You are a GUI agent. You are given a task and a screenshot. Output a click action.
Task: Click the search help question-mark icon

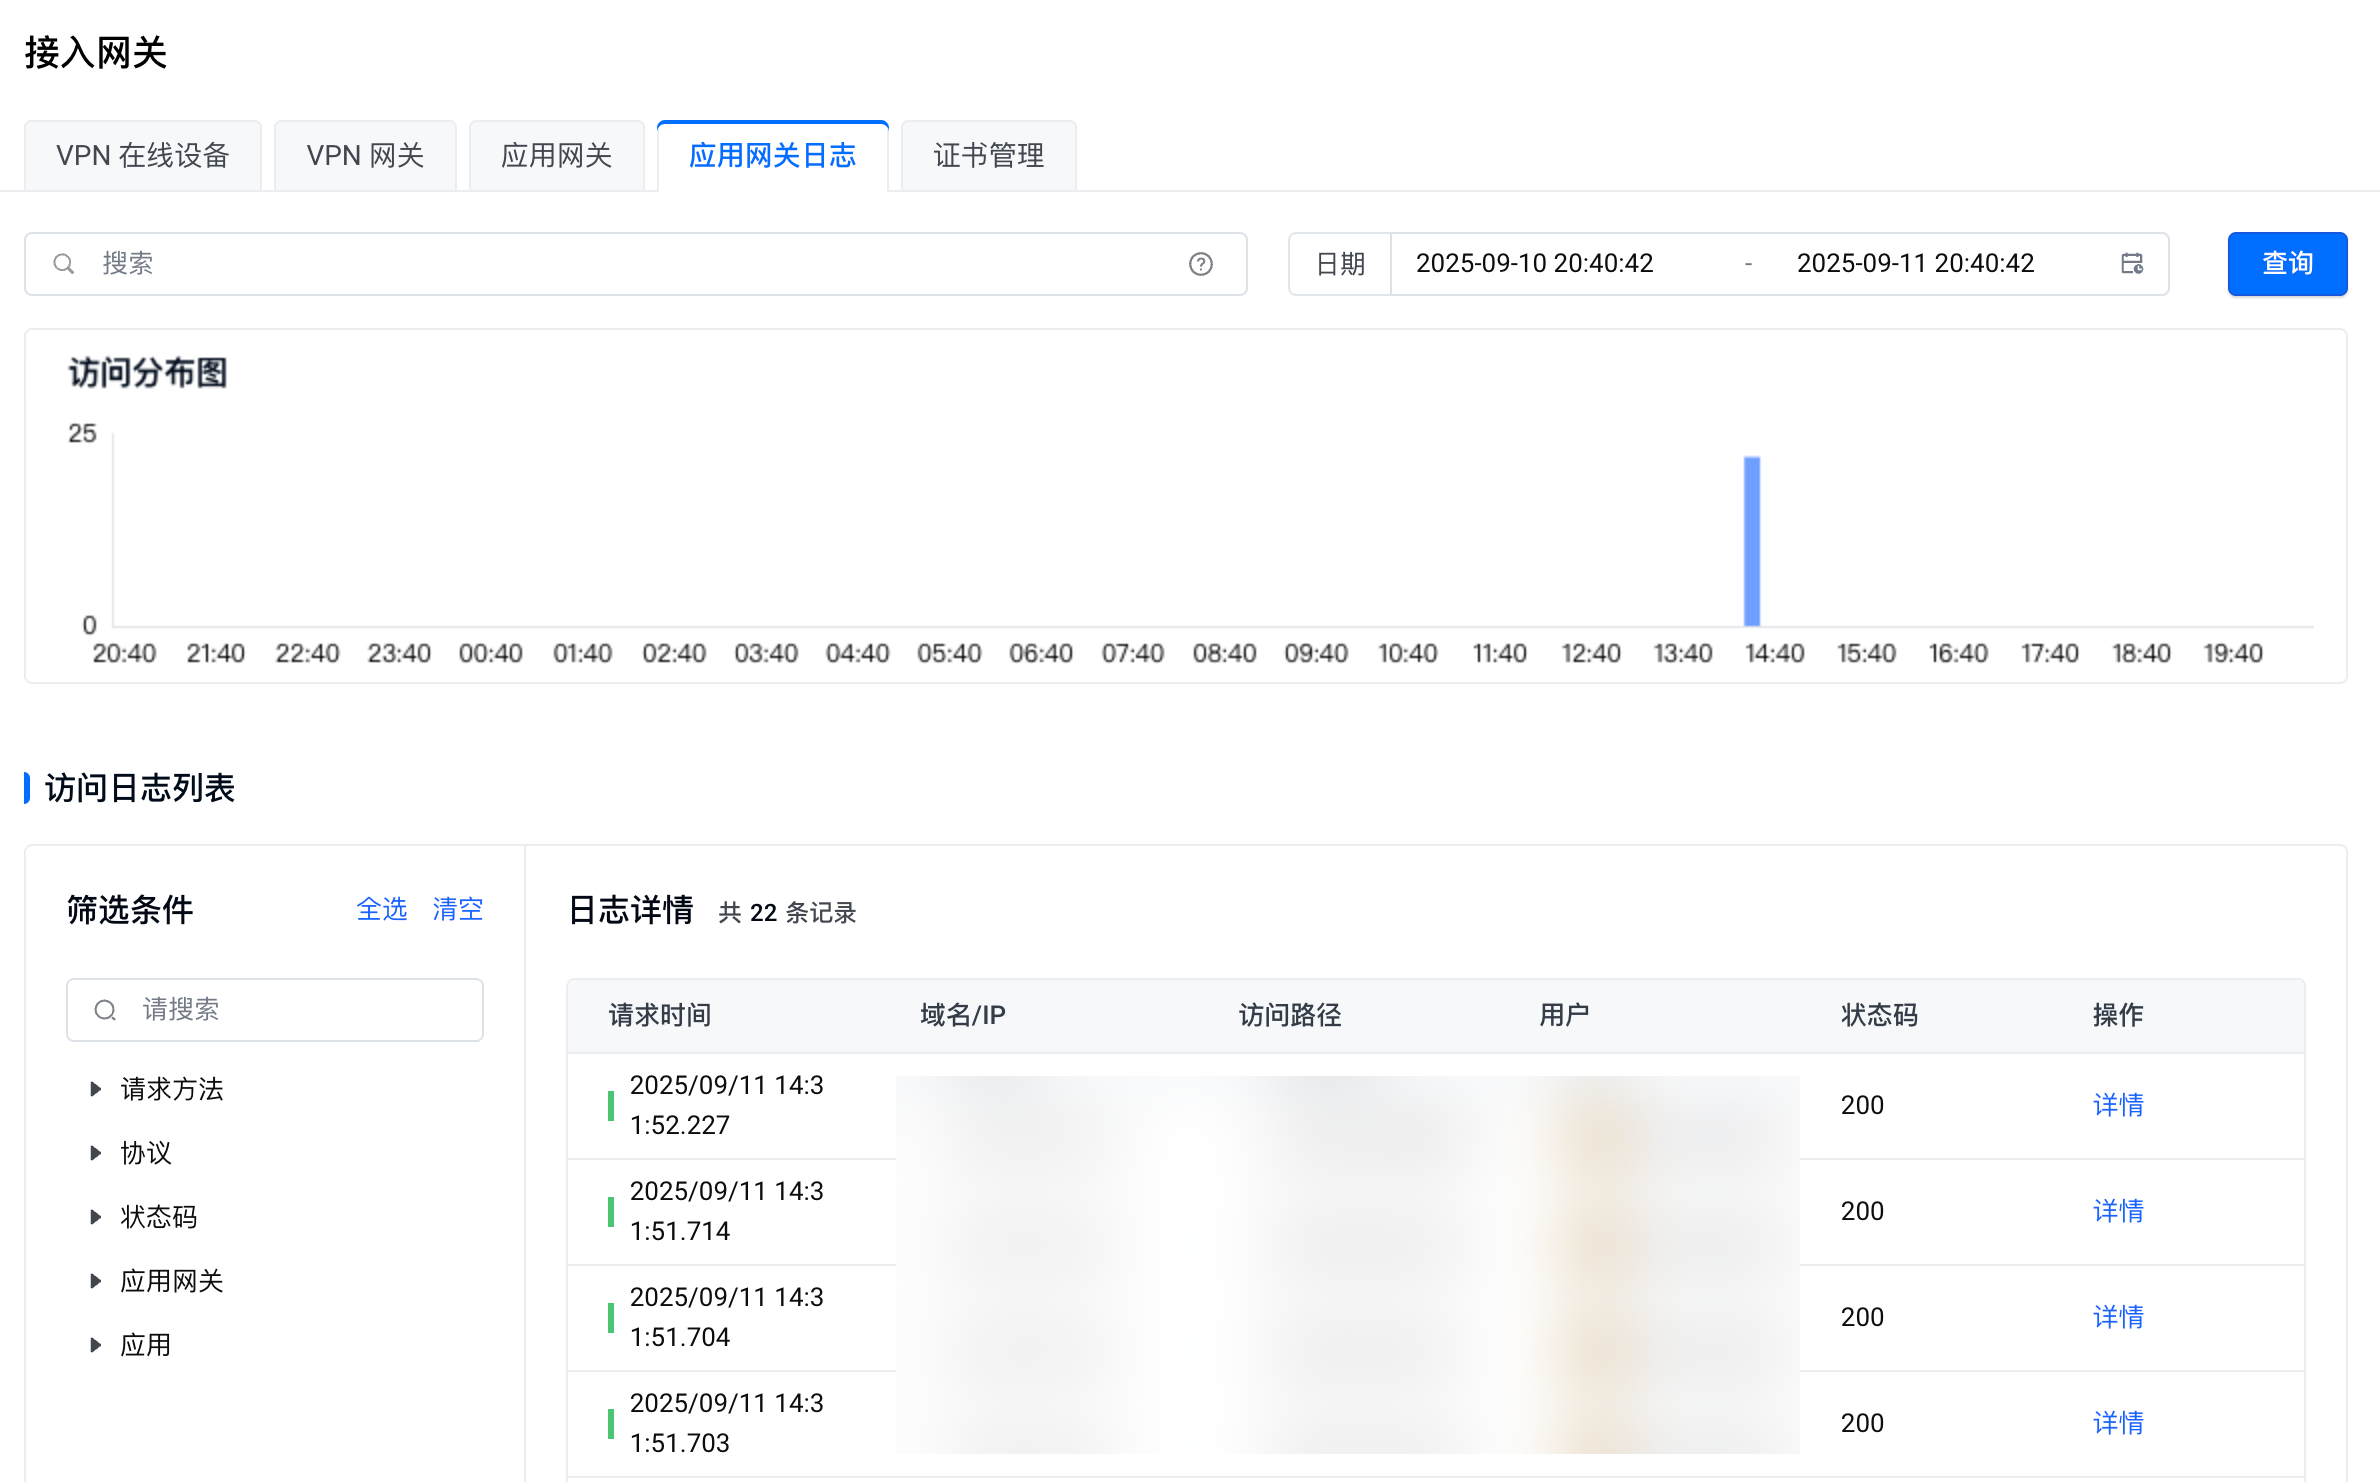pos(1200,264)
